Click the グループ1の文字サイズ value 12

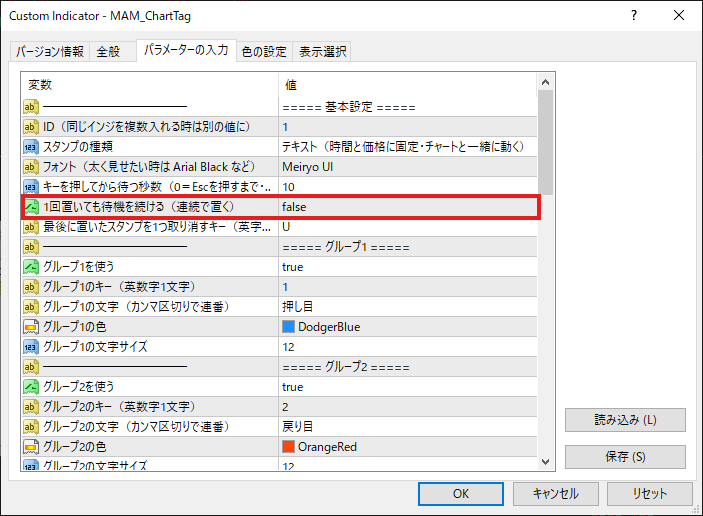click(x=408, y=347)
